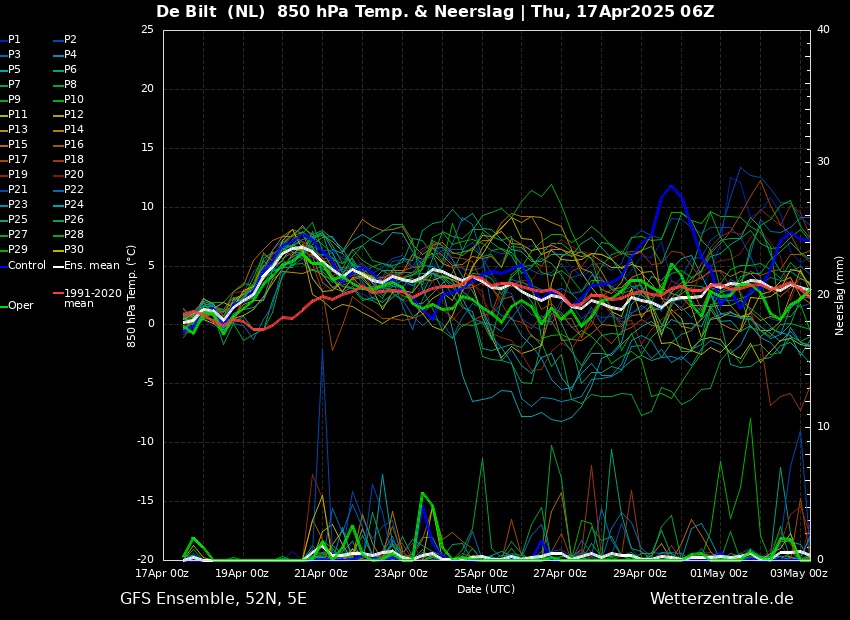Pick the P7 legend entry
Image resolution: width=850 pixels, height=620 pixels.
(x=11, y=85)
